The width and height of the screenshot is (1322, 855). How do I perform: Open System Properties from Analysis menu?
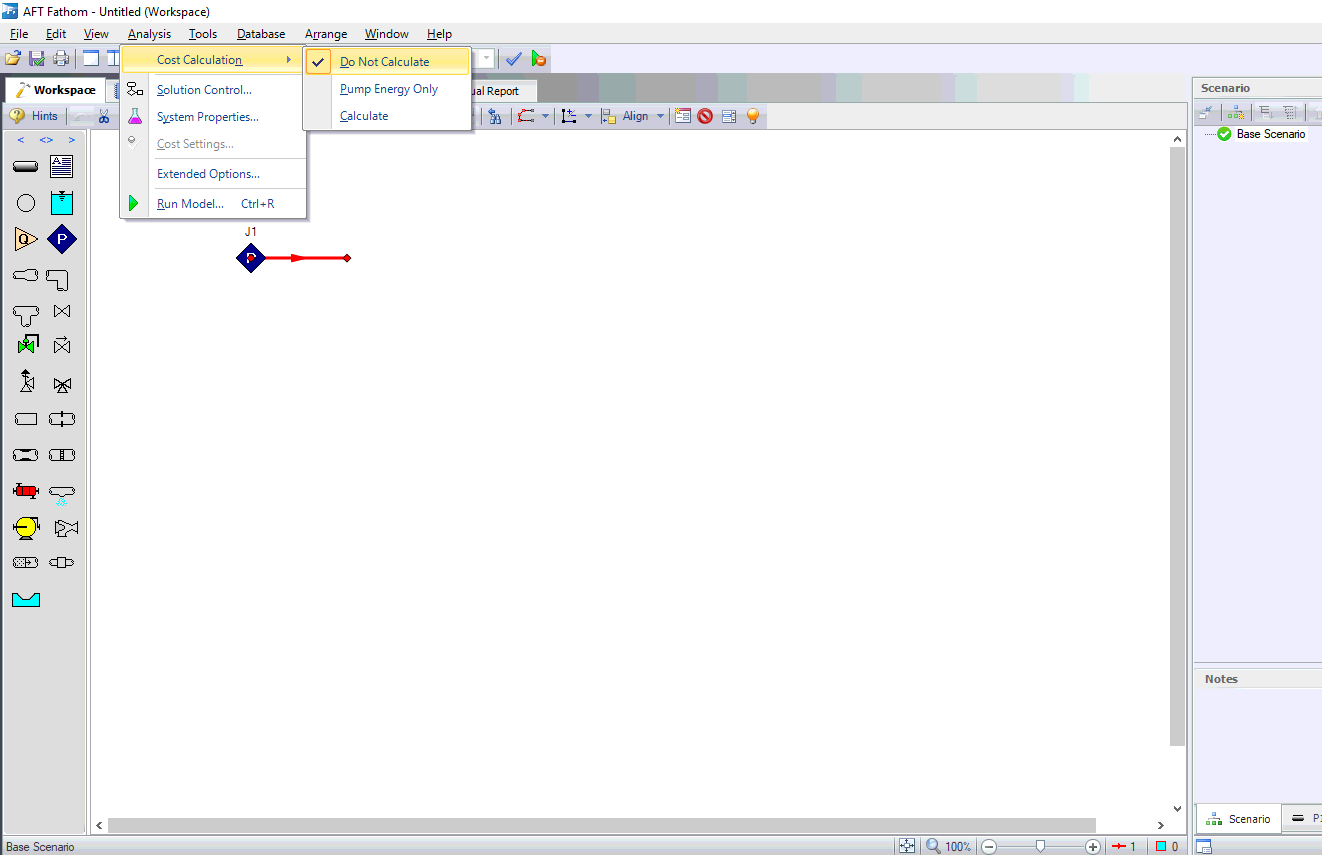tap(212, 117)
